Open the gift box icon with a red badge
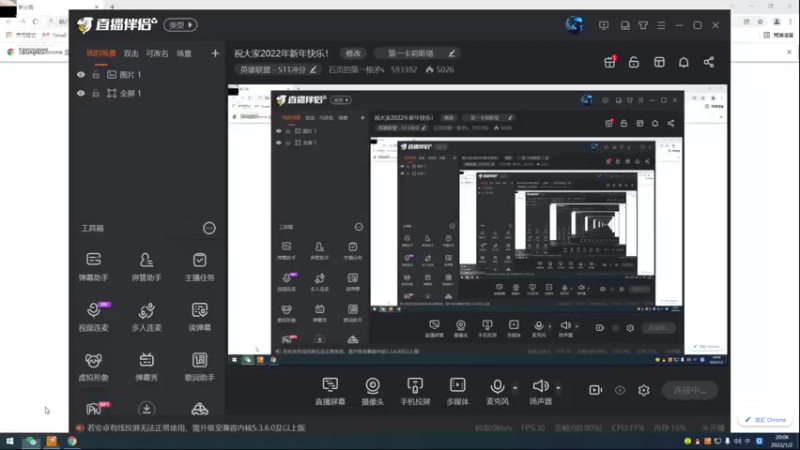 click(x=610, y=62)
